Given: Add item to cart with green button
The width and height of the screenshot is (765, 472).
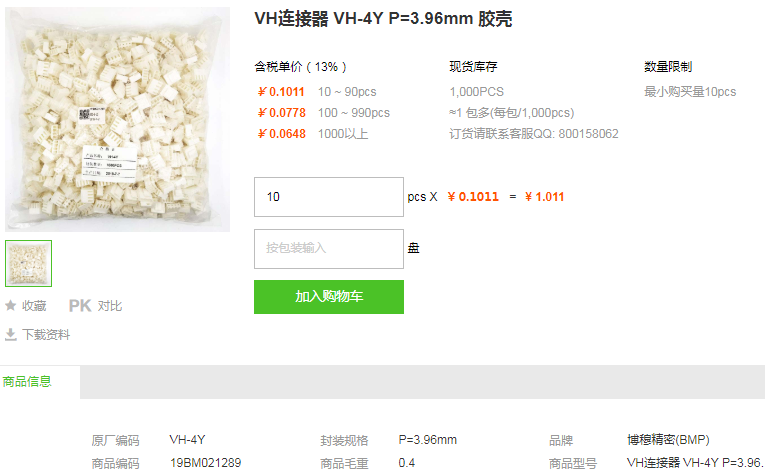Looking at the screenshot, I should click(329, 297).
